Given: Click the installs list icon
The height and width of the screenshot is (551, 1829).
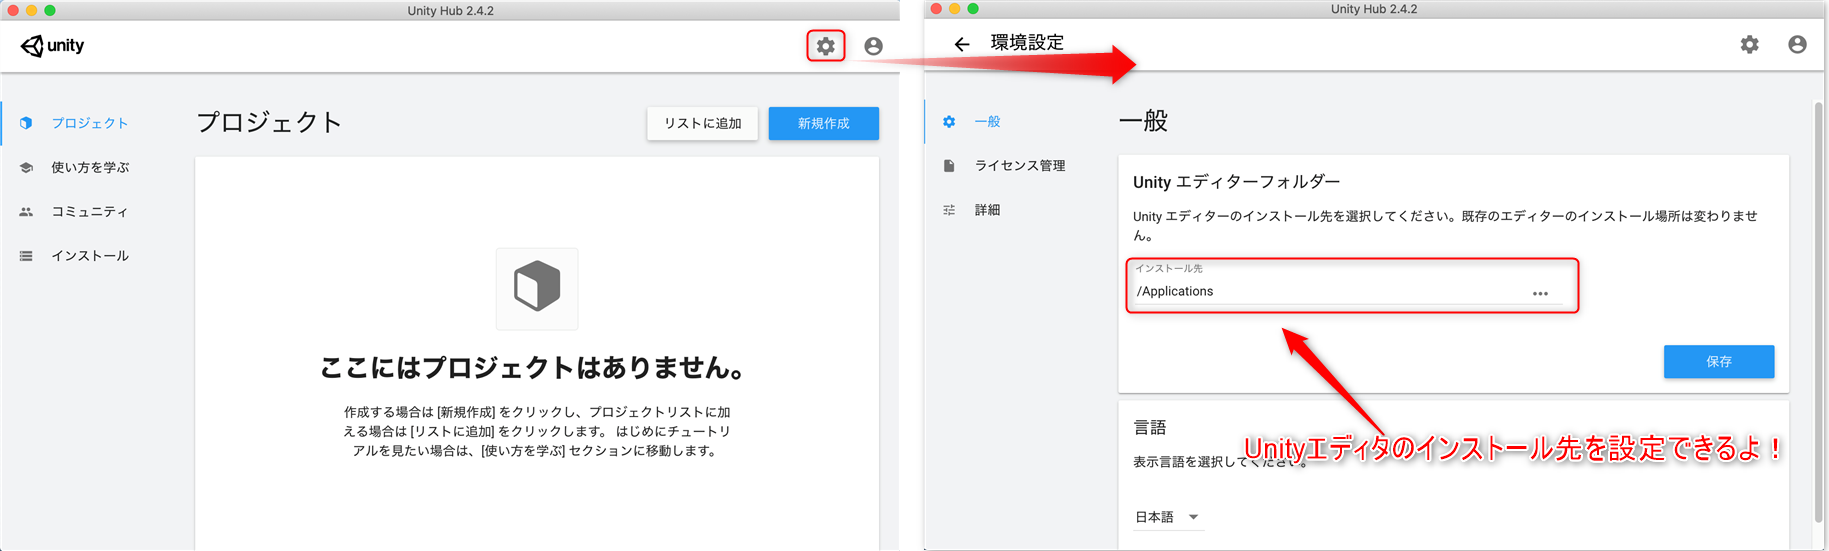Looking at the screenshot, I should point(26,256).
